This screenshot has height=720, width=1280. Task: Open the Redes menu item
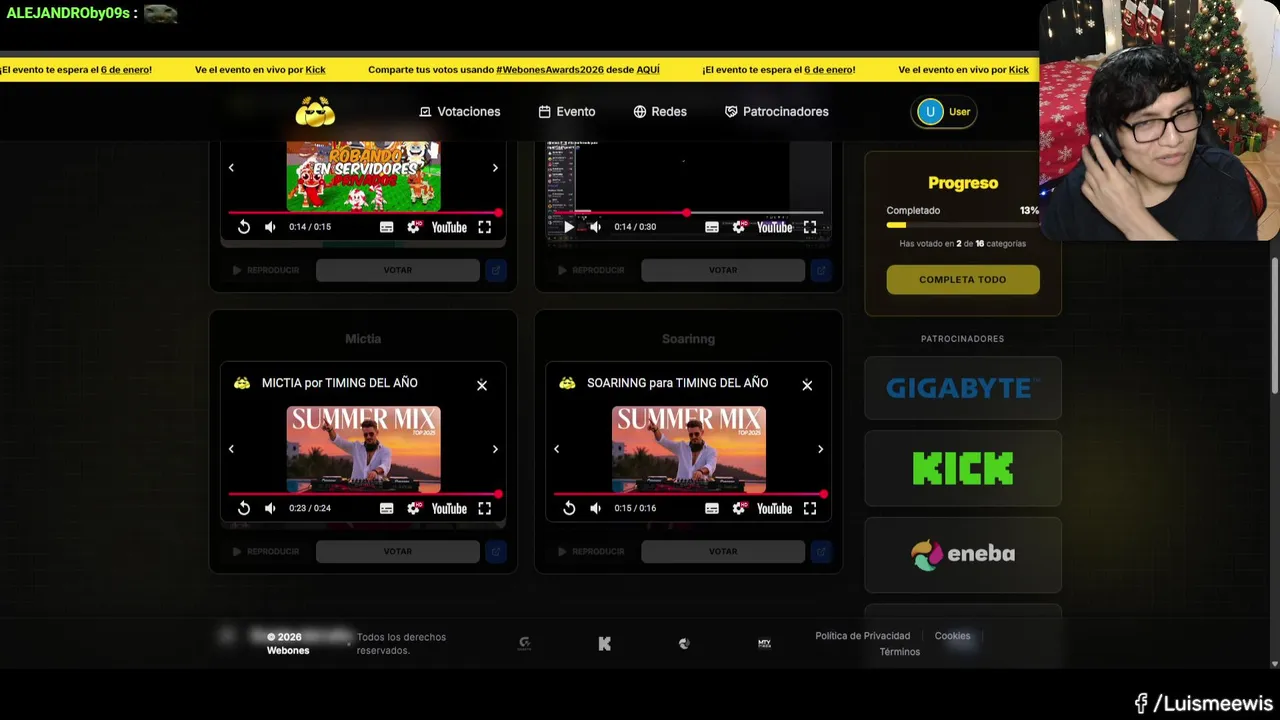point(660,112)
